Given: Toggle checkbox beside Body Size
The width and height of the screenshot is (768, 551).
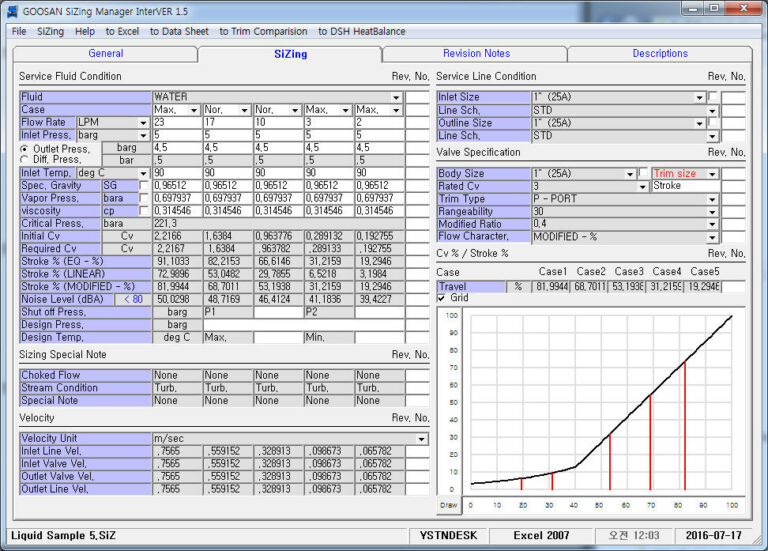Looking at the screenshot, I should click(x=643, y=173).
